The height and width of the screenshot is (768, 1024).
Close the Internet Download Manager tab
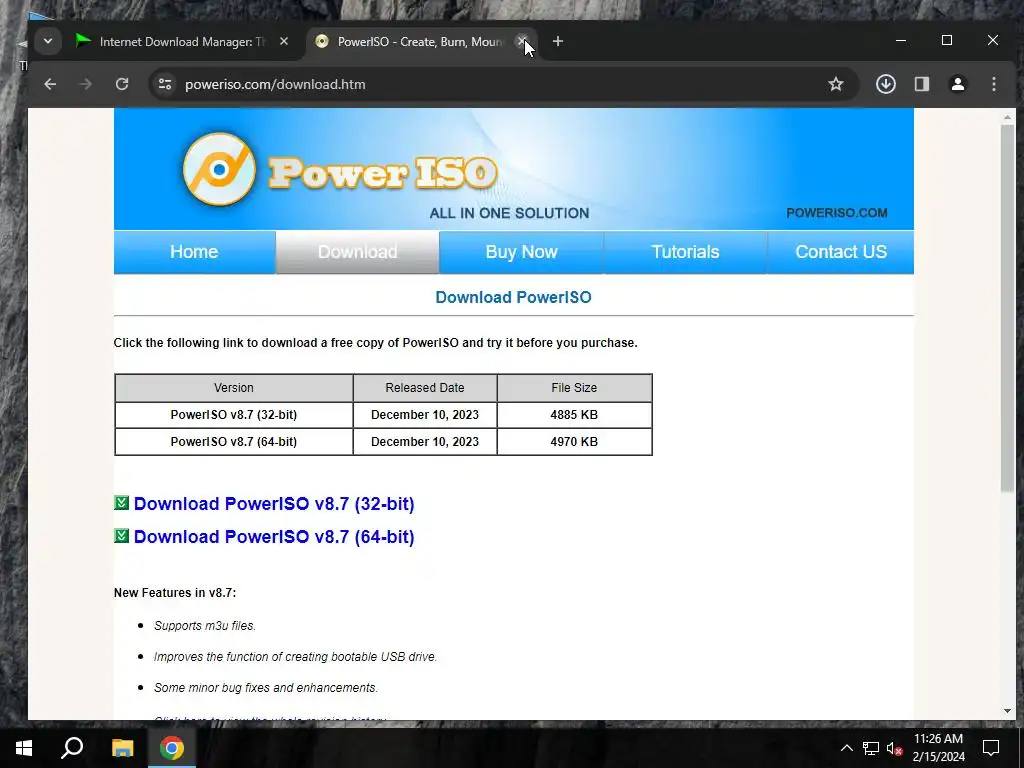click(x=284, y=42)
